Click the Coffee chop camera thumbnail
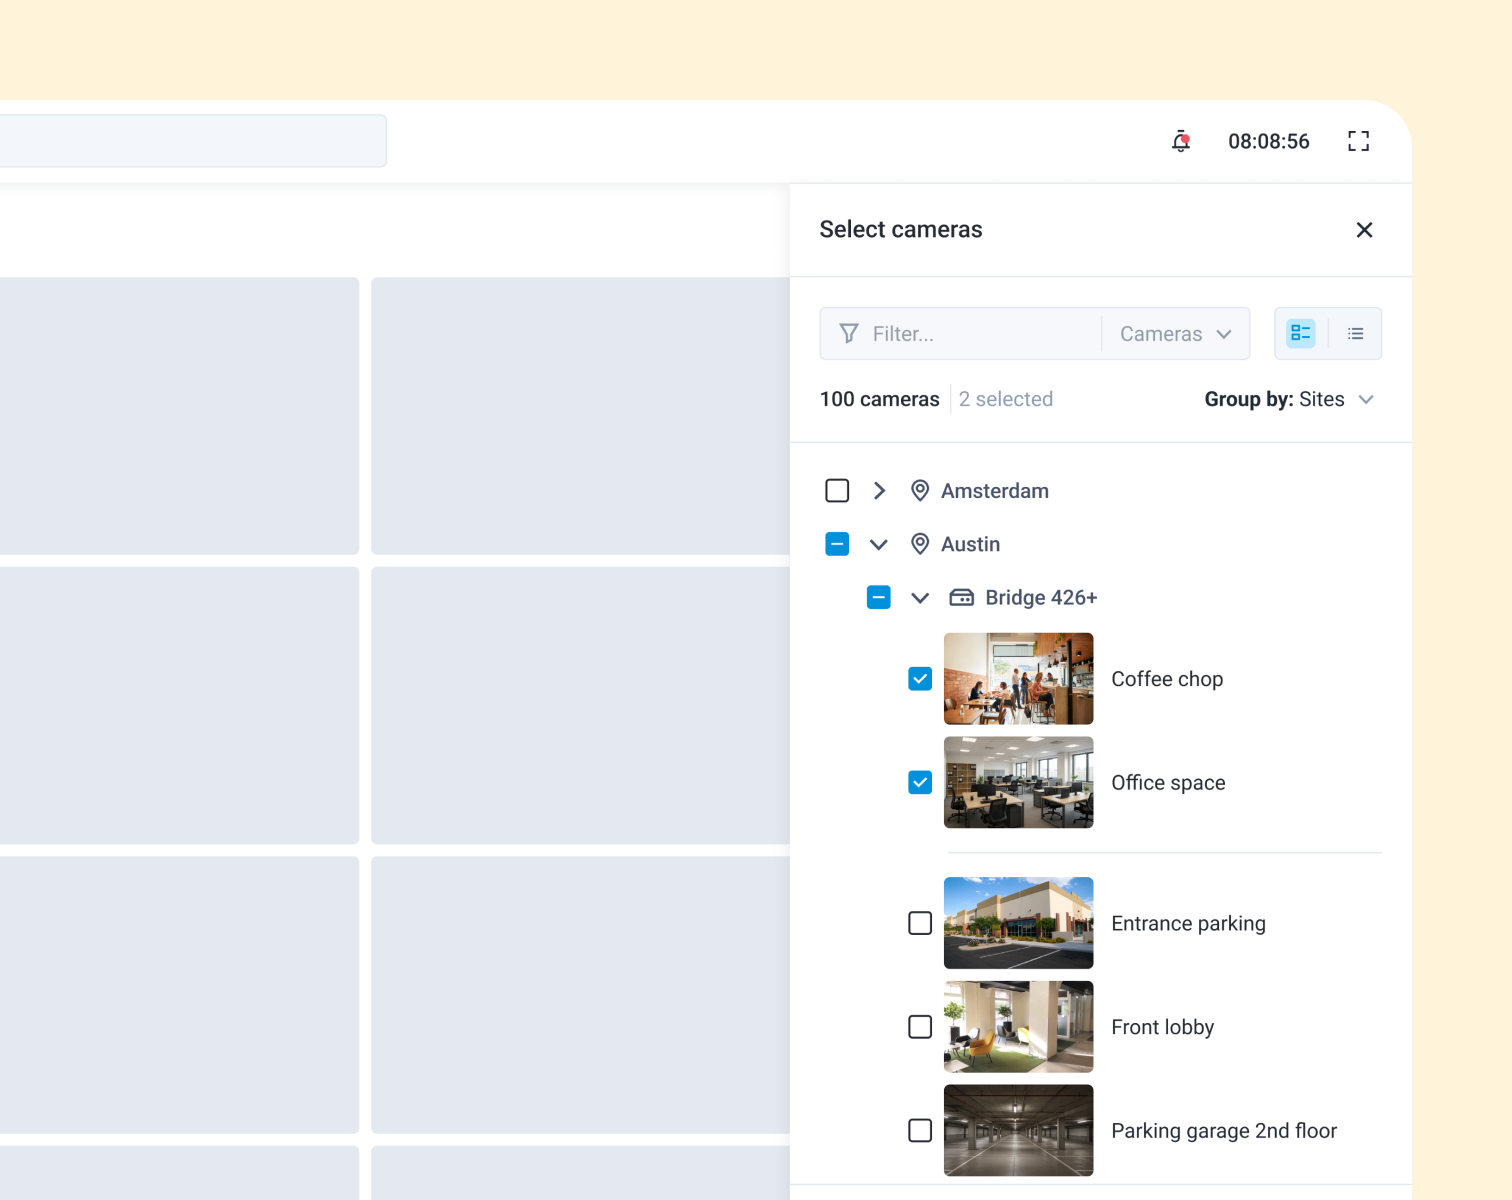1512x1200 pixels. click(x=1018, y=679)
